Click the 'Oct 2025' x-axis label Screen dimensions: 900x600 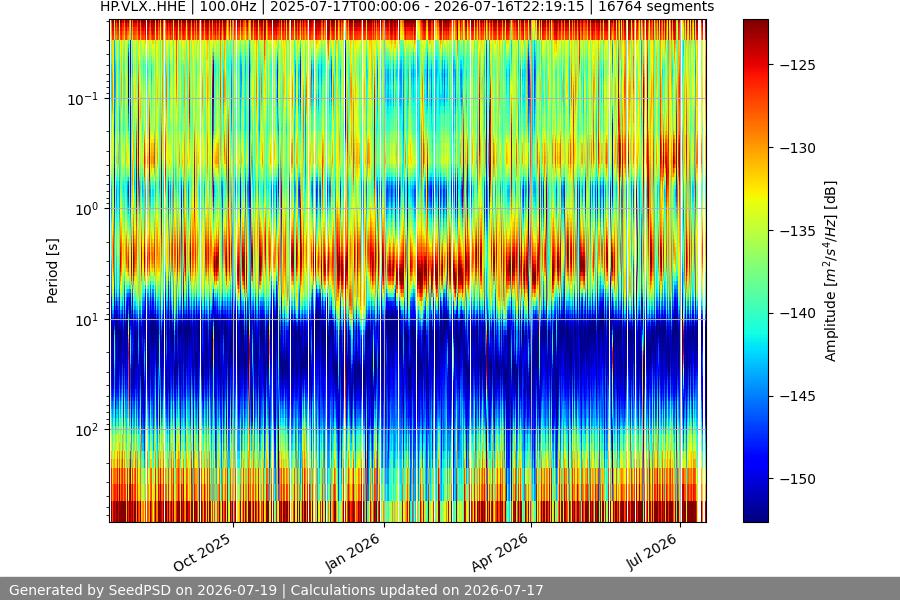coord(202,552)
